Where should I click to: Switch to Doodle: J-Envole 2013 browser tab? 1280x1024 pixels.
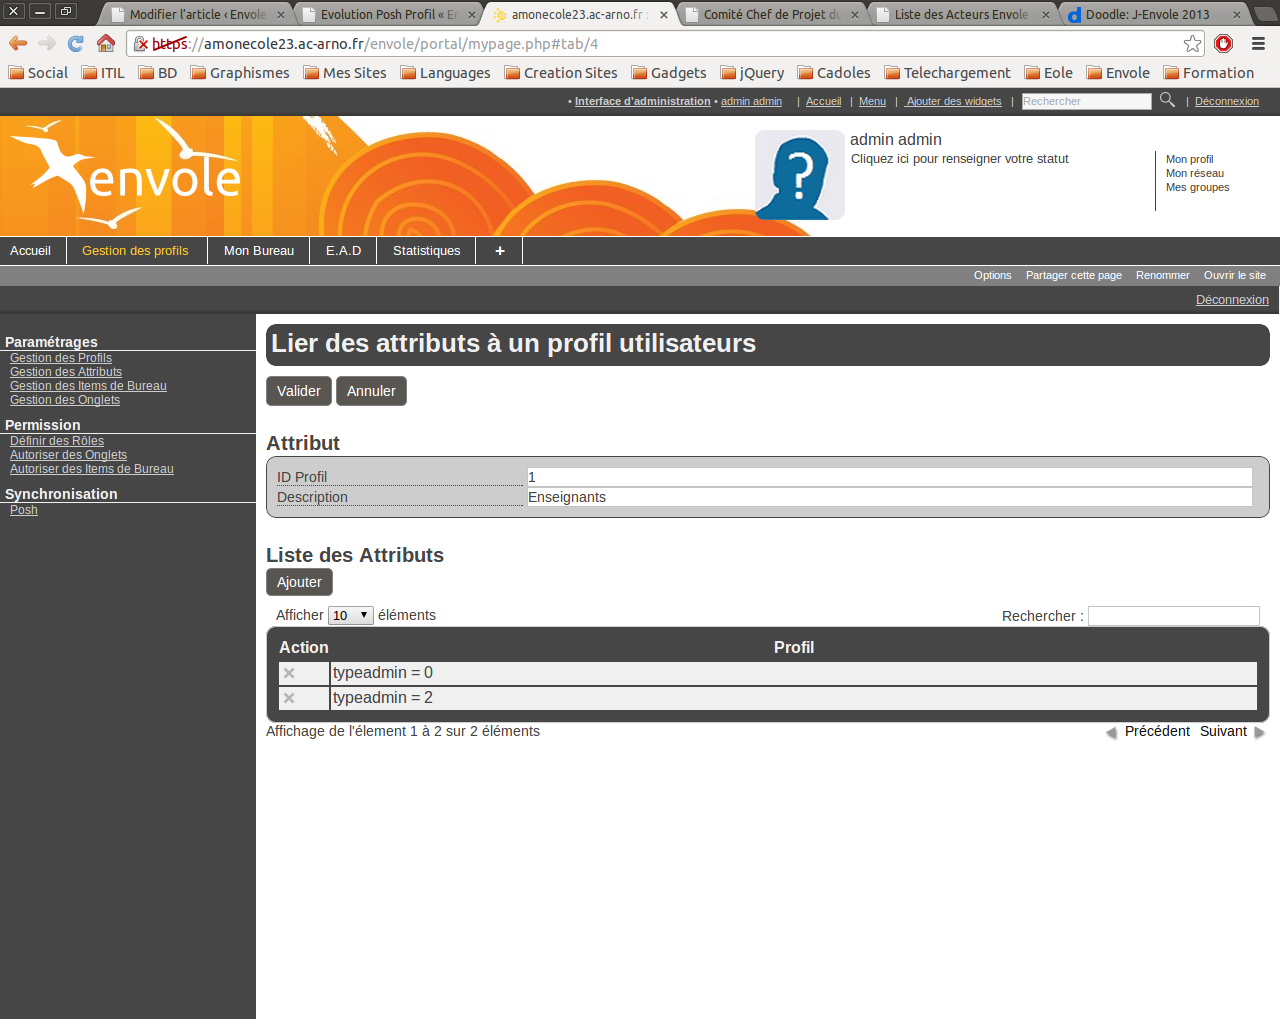pos(1147,14)
